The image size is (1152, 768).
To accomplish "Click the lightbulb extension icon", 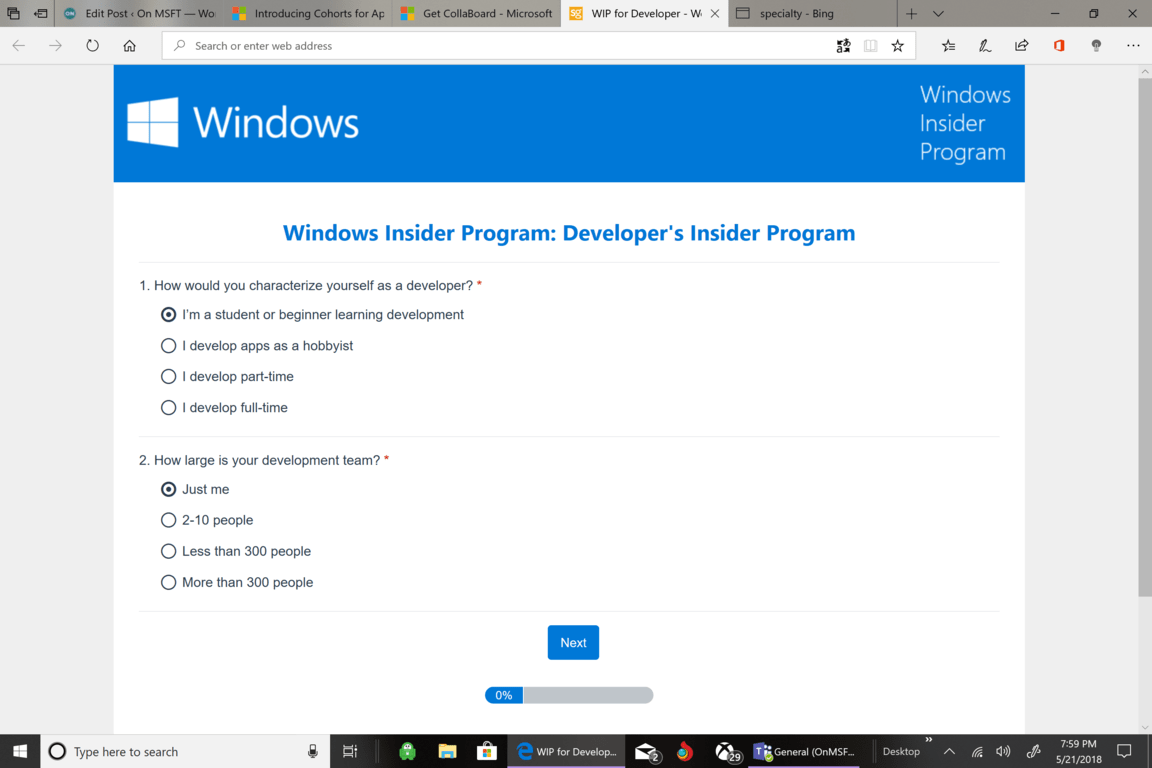I will click(1096, 46).
